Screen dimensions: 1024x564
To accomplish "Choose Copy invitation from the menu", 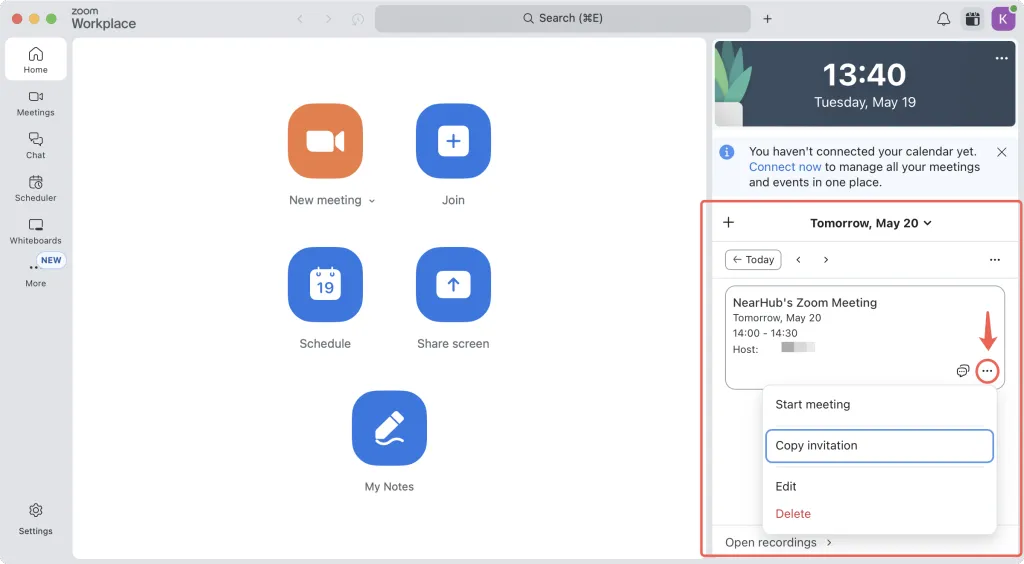I will 879,446.
